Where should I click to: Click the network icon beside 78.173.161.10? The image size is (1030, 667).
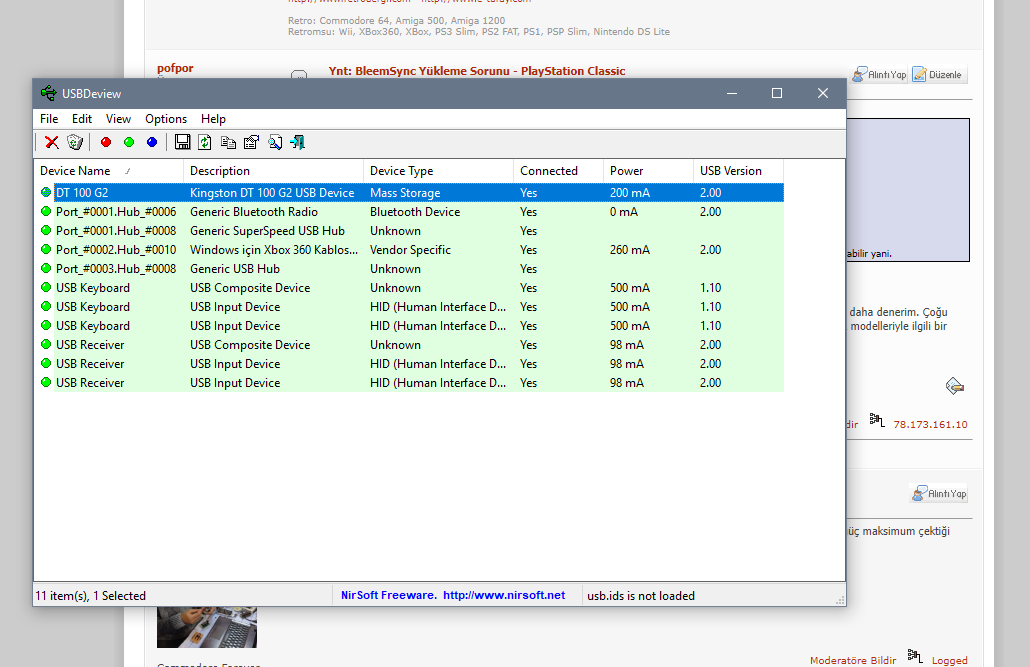point(877,419)
